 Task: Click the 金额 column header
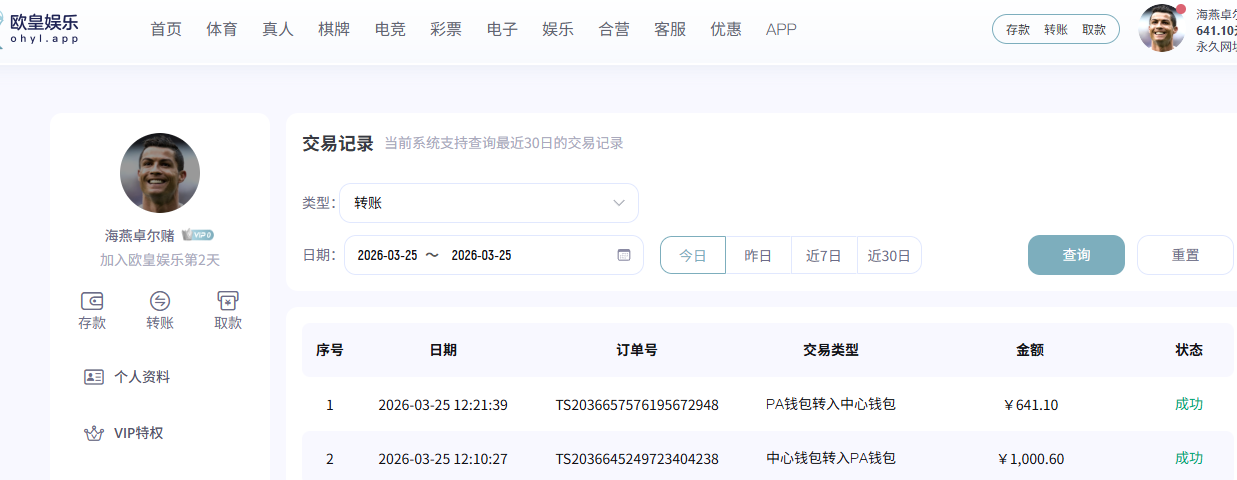(1030, 350)
